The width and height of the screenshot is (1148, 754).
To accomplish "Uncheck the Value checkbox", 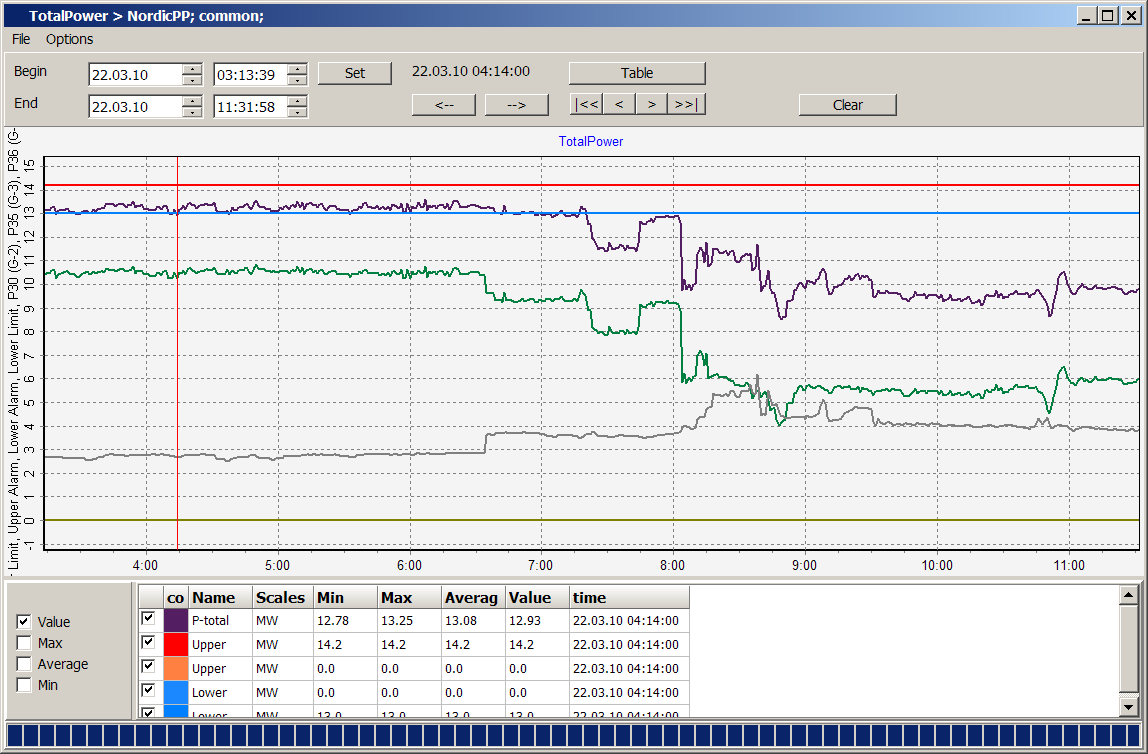I will point(23,622).
